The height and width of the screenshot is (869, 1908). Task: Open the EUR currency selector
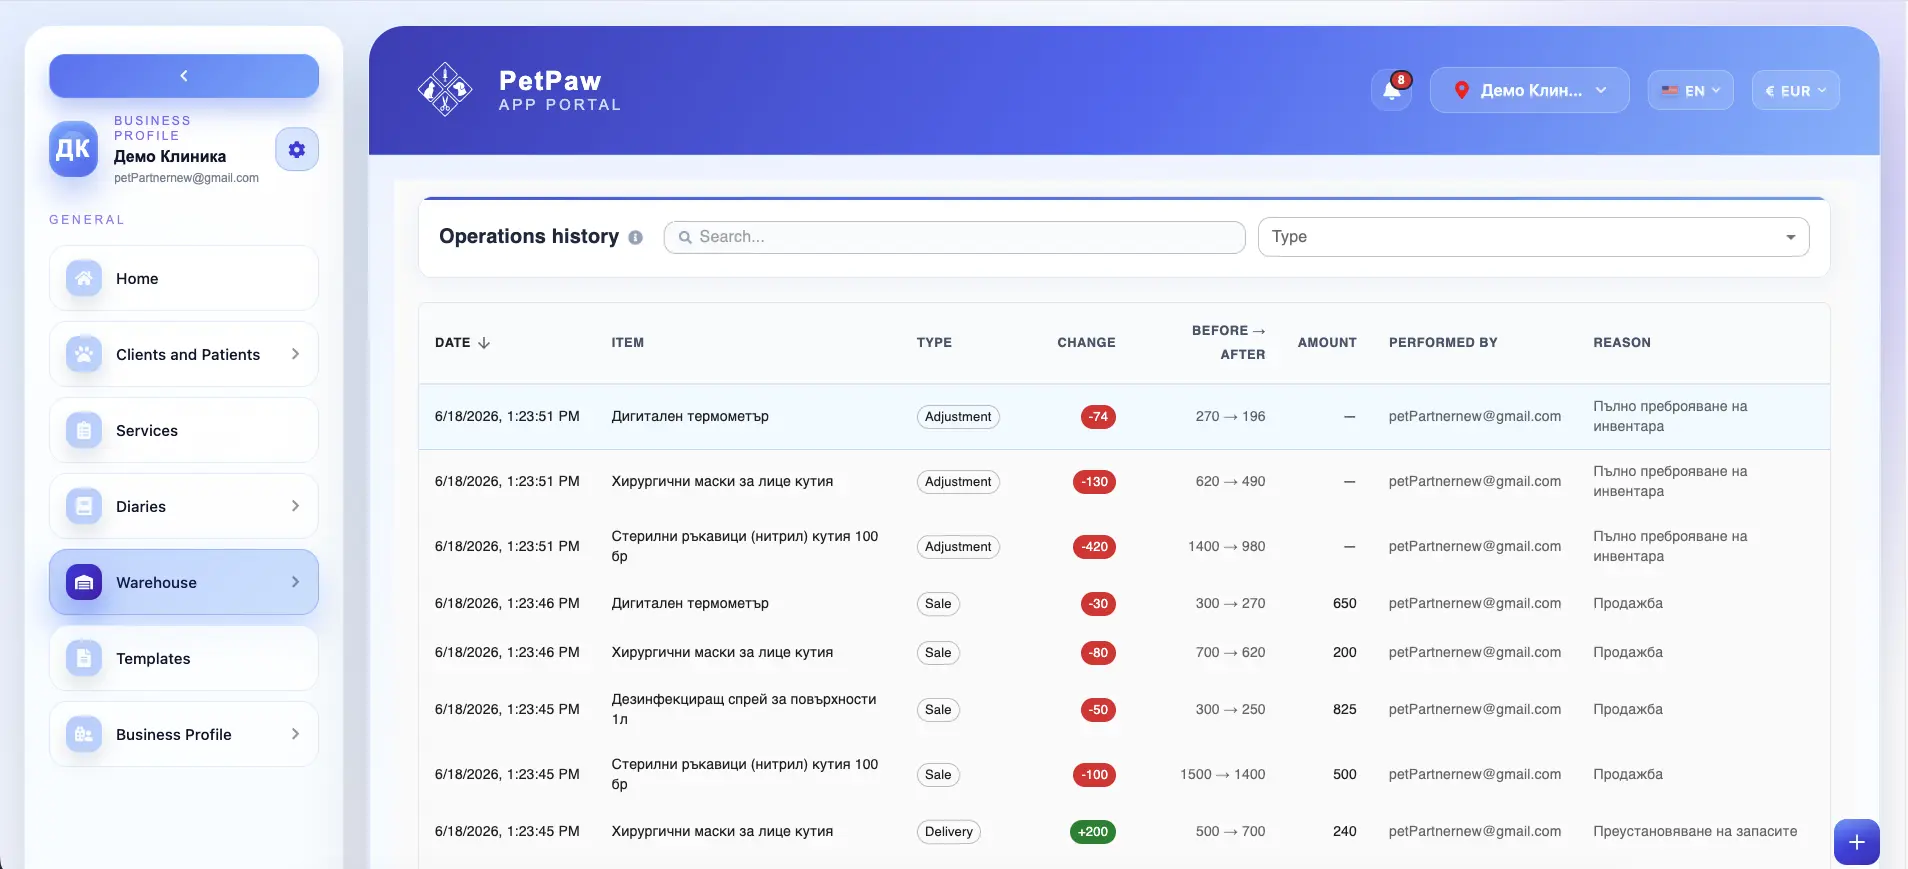pos(1795,90)
